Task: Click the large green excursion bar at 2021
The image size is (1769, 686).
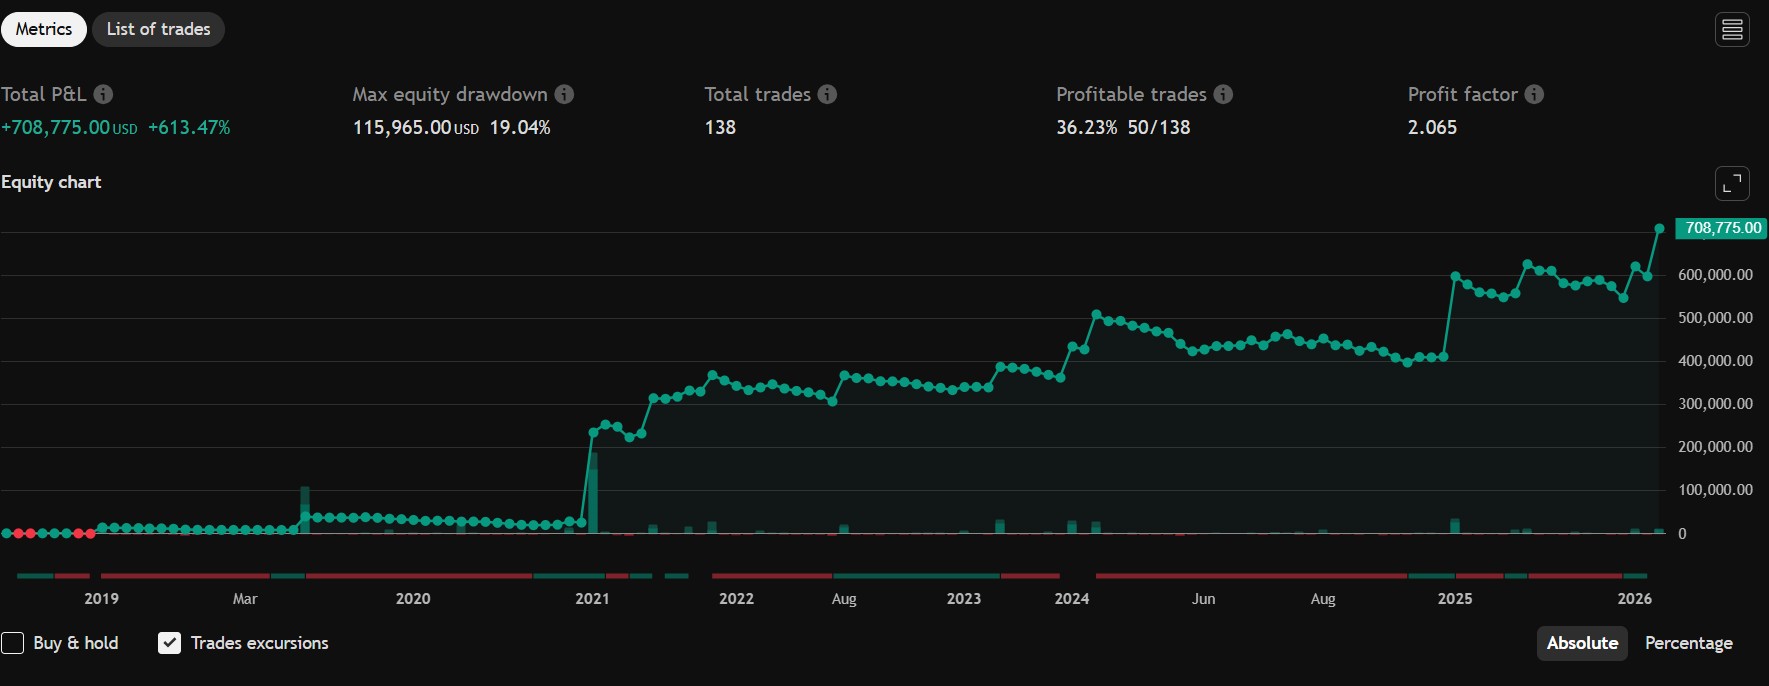Action: click(593, 492)
